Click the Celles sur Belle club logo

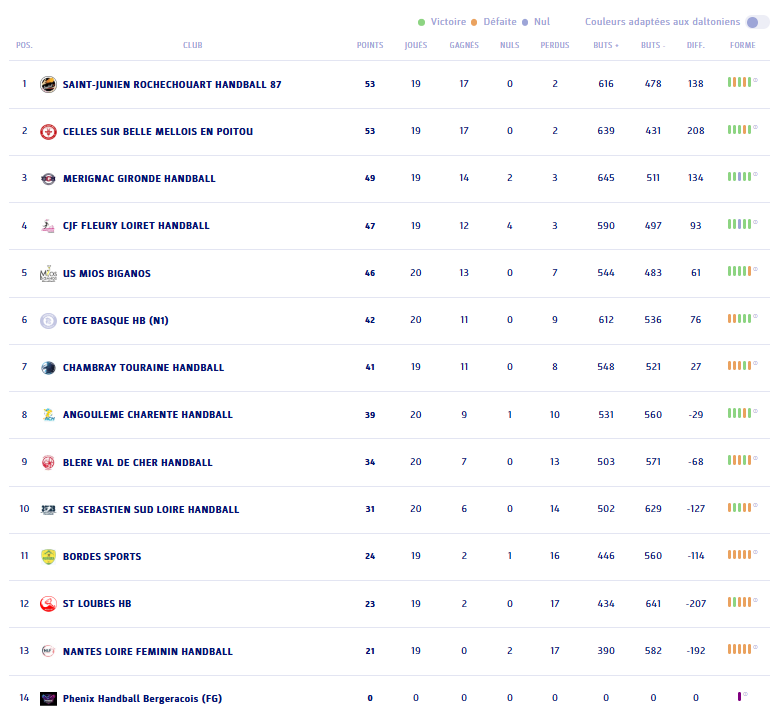[48, 131]
